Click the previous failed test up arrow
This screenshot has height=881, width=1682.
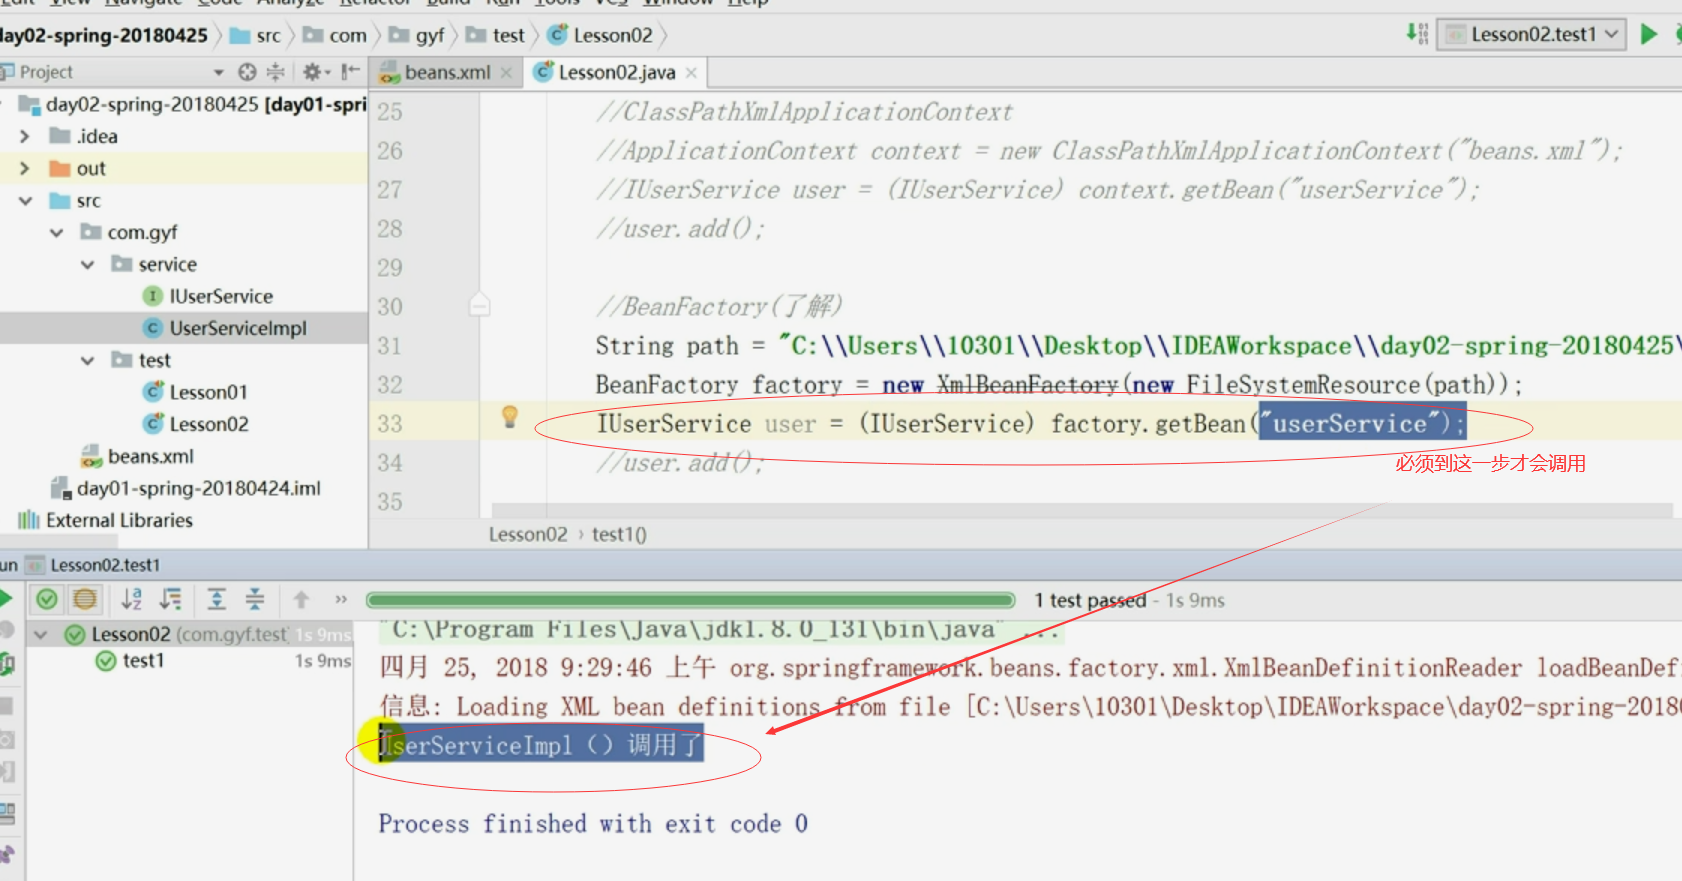301,599
